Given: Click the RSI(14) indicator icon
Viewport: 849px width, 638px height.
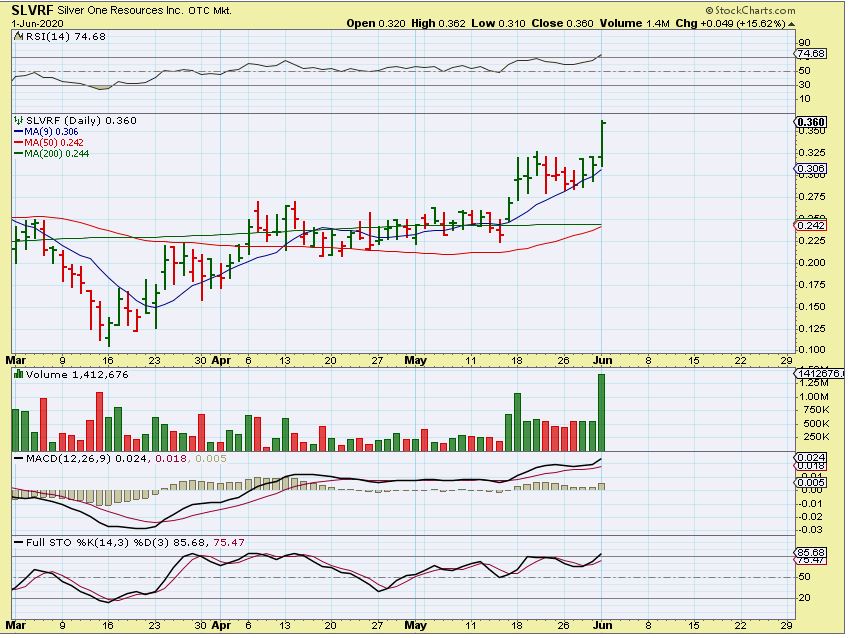Looking at the screenshot, I should click(18, 36).
